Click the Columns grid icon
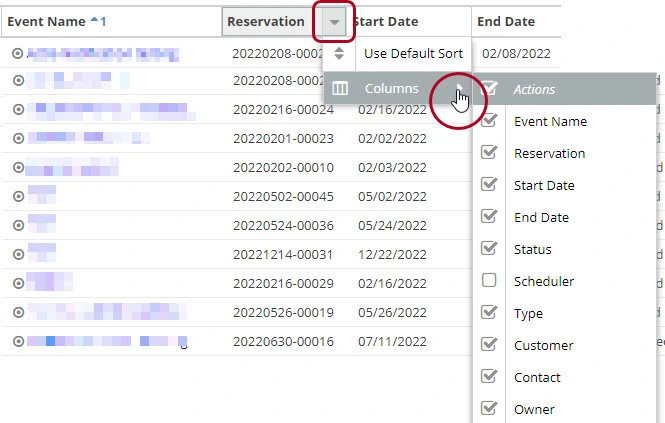Screen dimensions: 665x423 [340, 88]
